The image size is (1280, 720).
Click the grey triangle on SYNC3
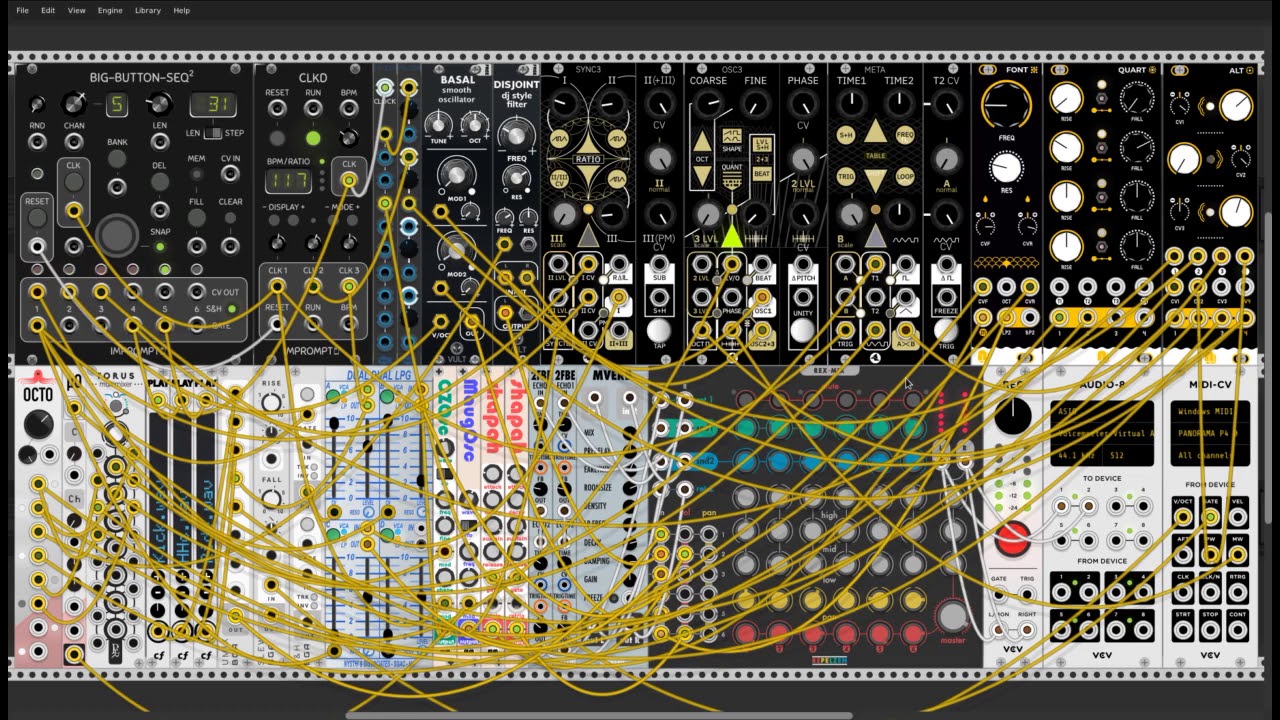point(589,235)
